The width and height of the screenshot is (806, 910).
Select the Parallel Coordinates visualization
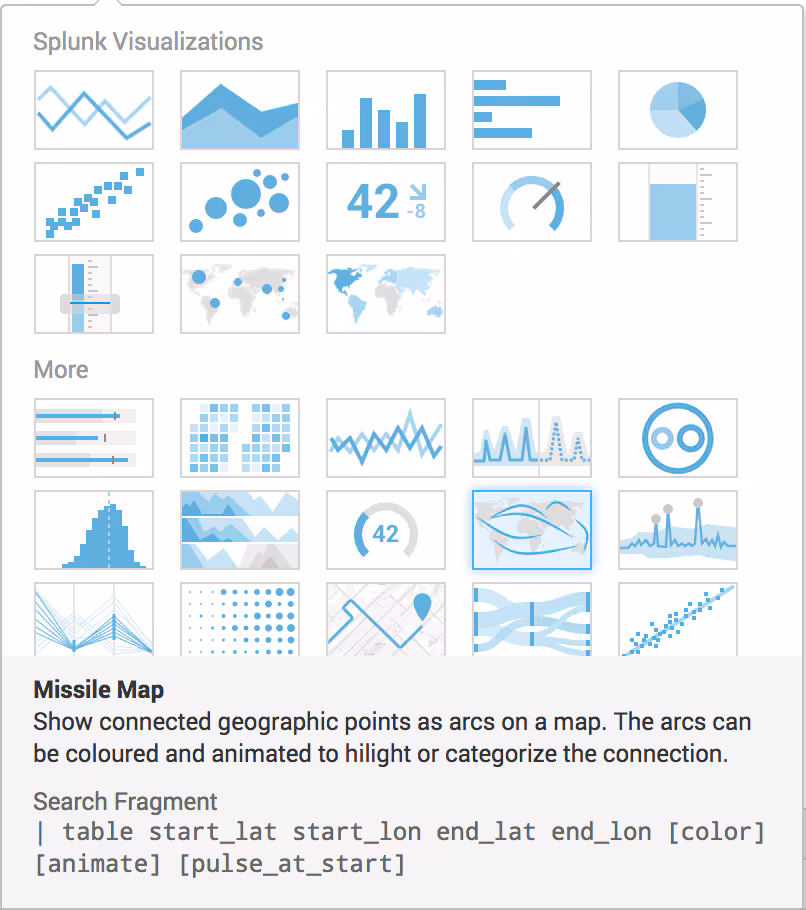click(x=94, y=620)
